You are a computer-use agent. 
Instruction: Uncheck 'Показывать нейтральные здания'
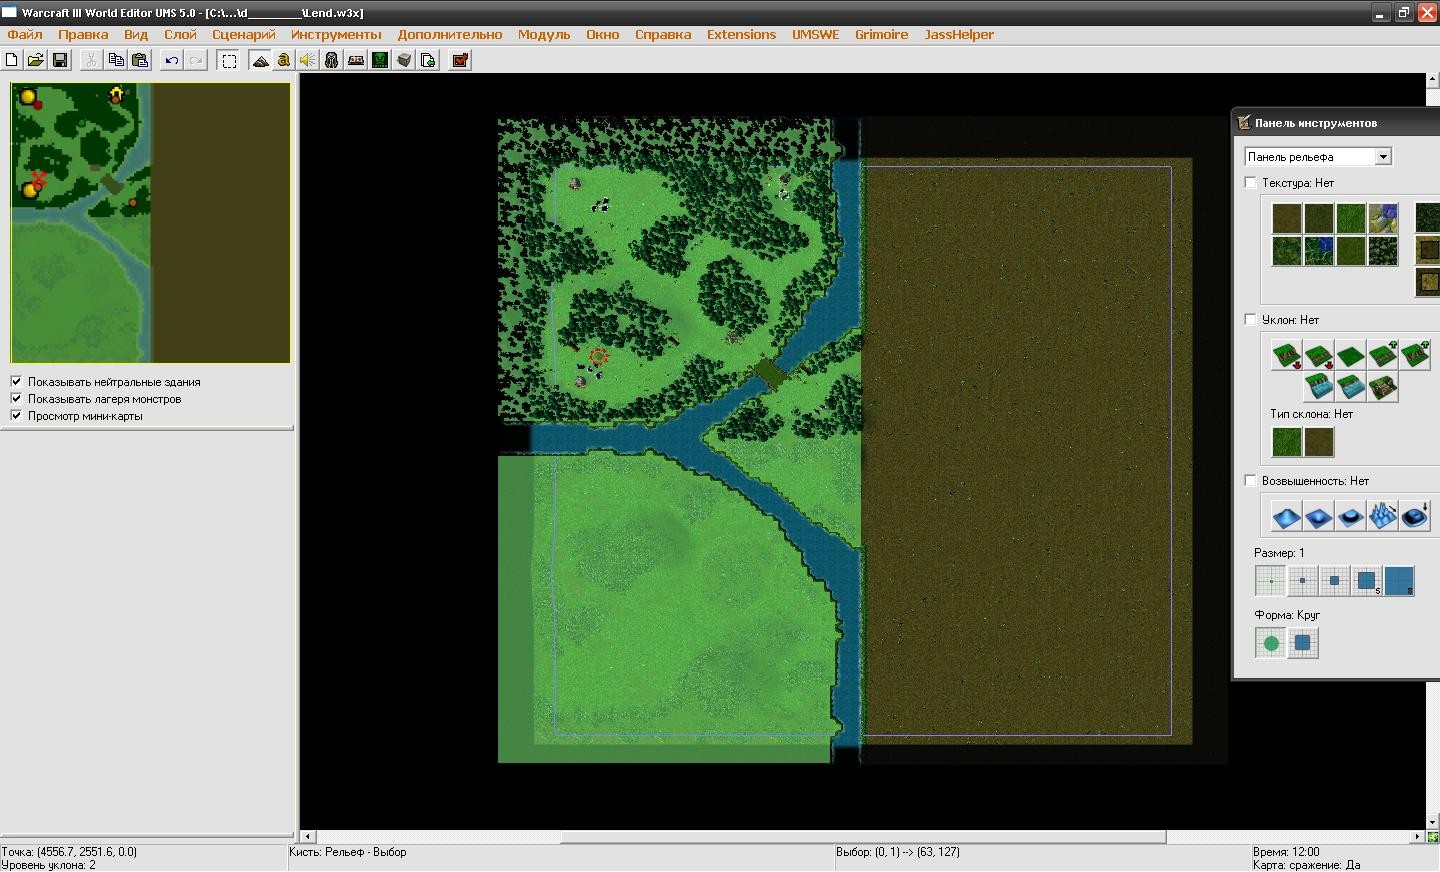point(16,381)
